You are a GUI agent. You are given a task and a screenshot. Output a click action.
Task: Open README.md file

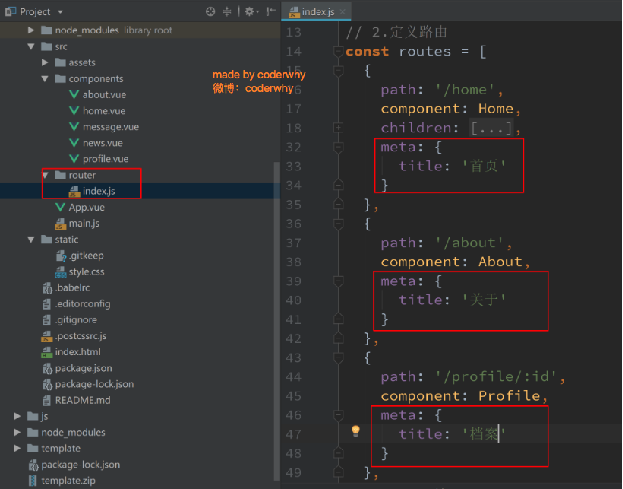[x=83, y=400]
